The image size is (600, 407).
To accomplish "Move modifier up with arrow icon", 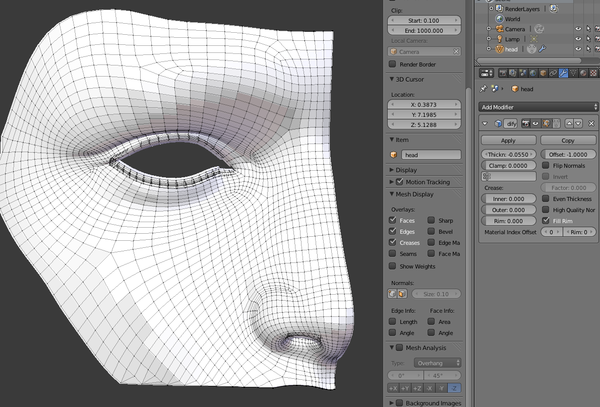I will 570,123.
